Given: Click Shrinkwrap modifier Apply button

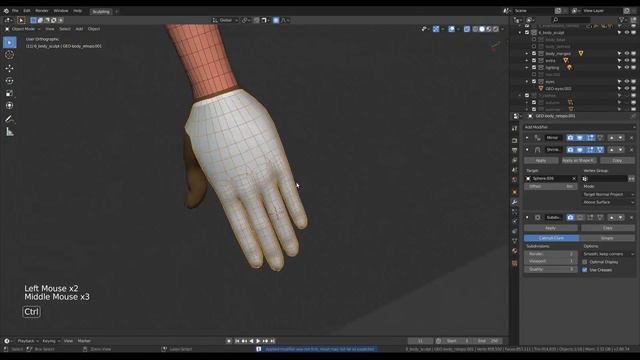Looking at the screenshot, I should click(x=541, y=160).
